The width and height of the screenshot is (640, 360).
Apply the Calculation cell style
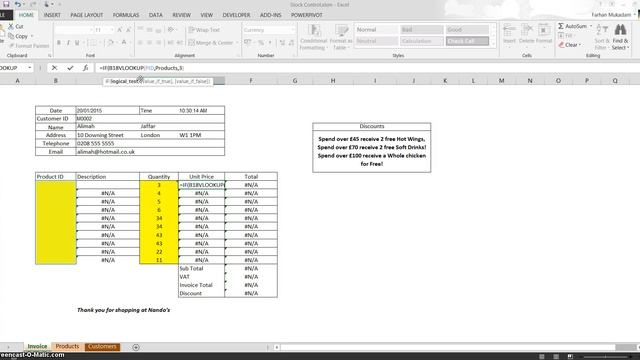click(x=421, y=41)
